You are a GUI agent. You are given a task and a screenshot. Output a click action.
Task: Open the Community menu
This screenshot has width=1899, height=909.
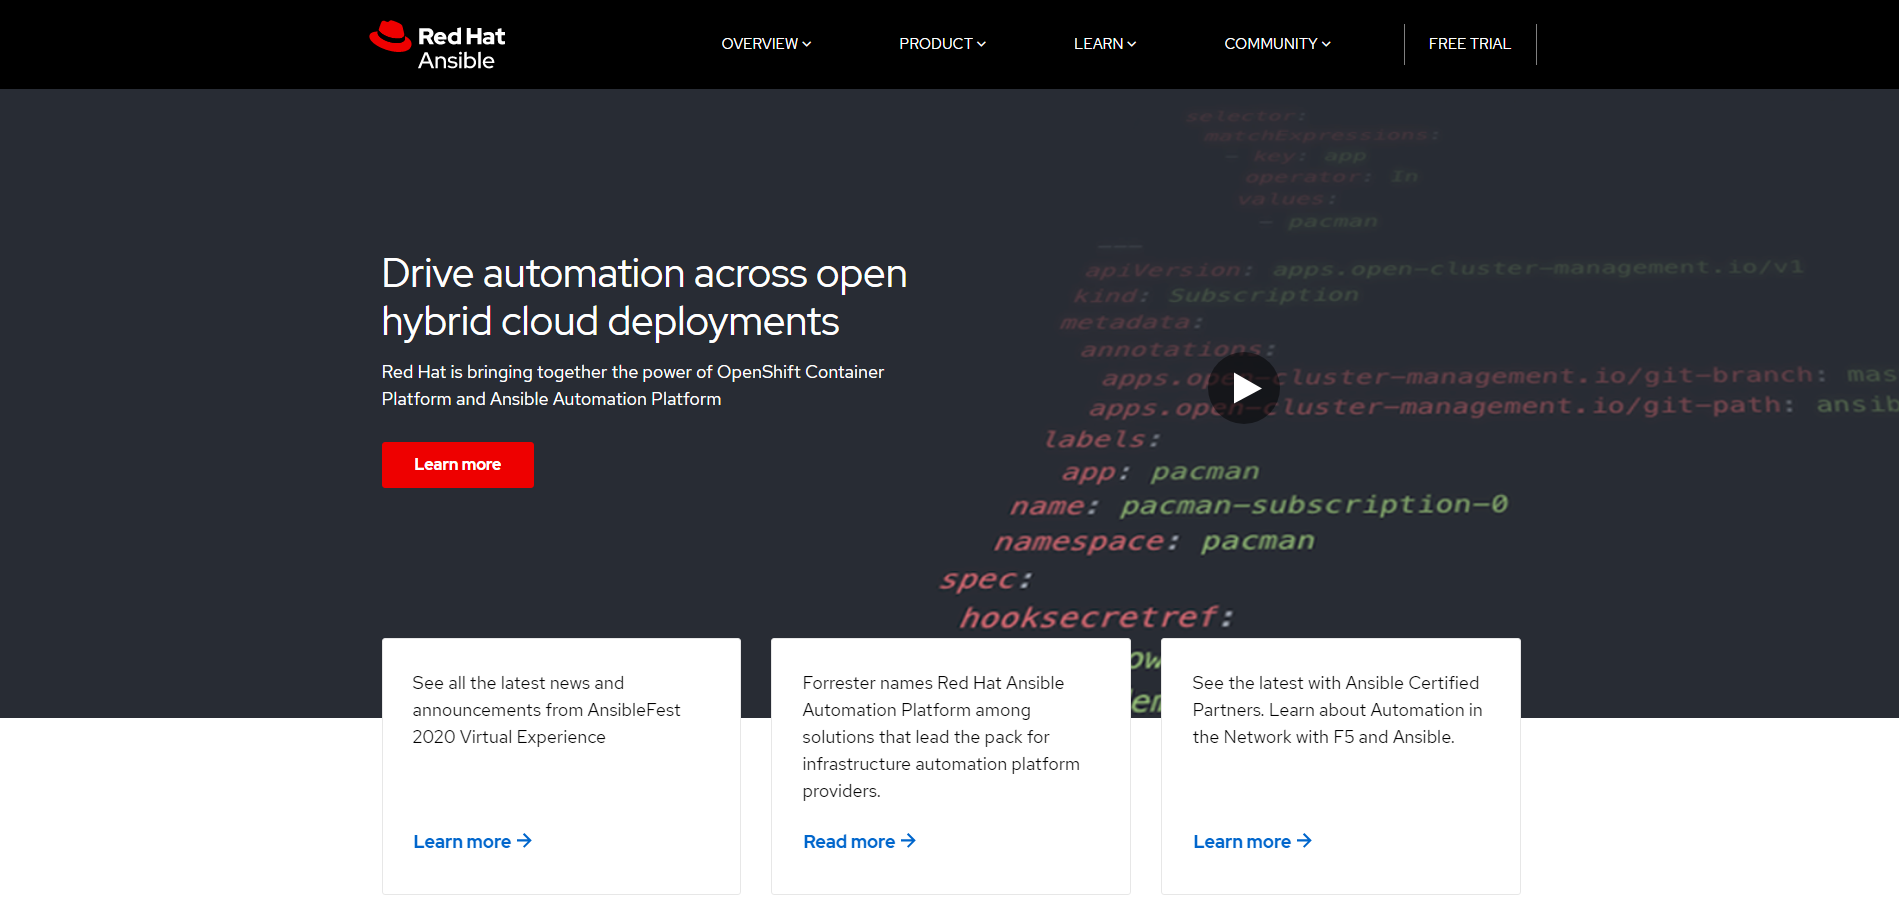tap(1277, 44)
